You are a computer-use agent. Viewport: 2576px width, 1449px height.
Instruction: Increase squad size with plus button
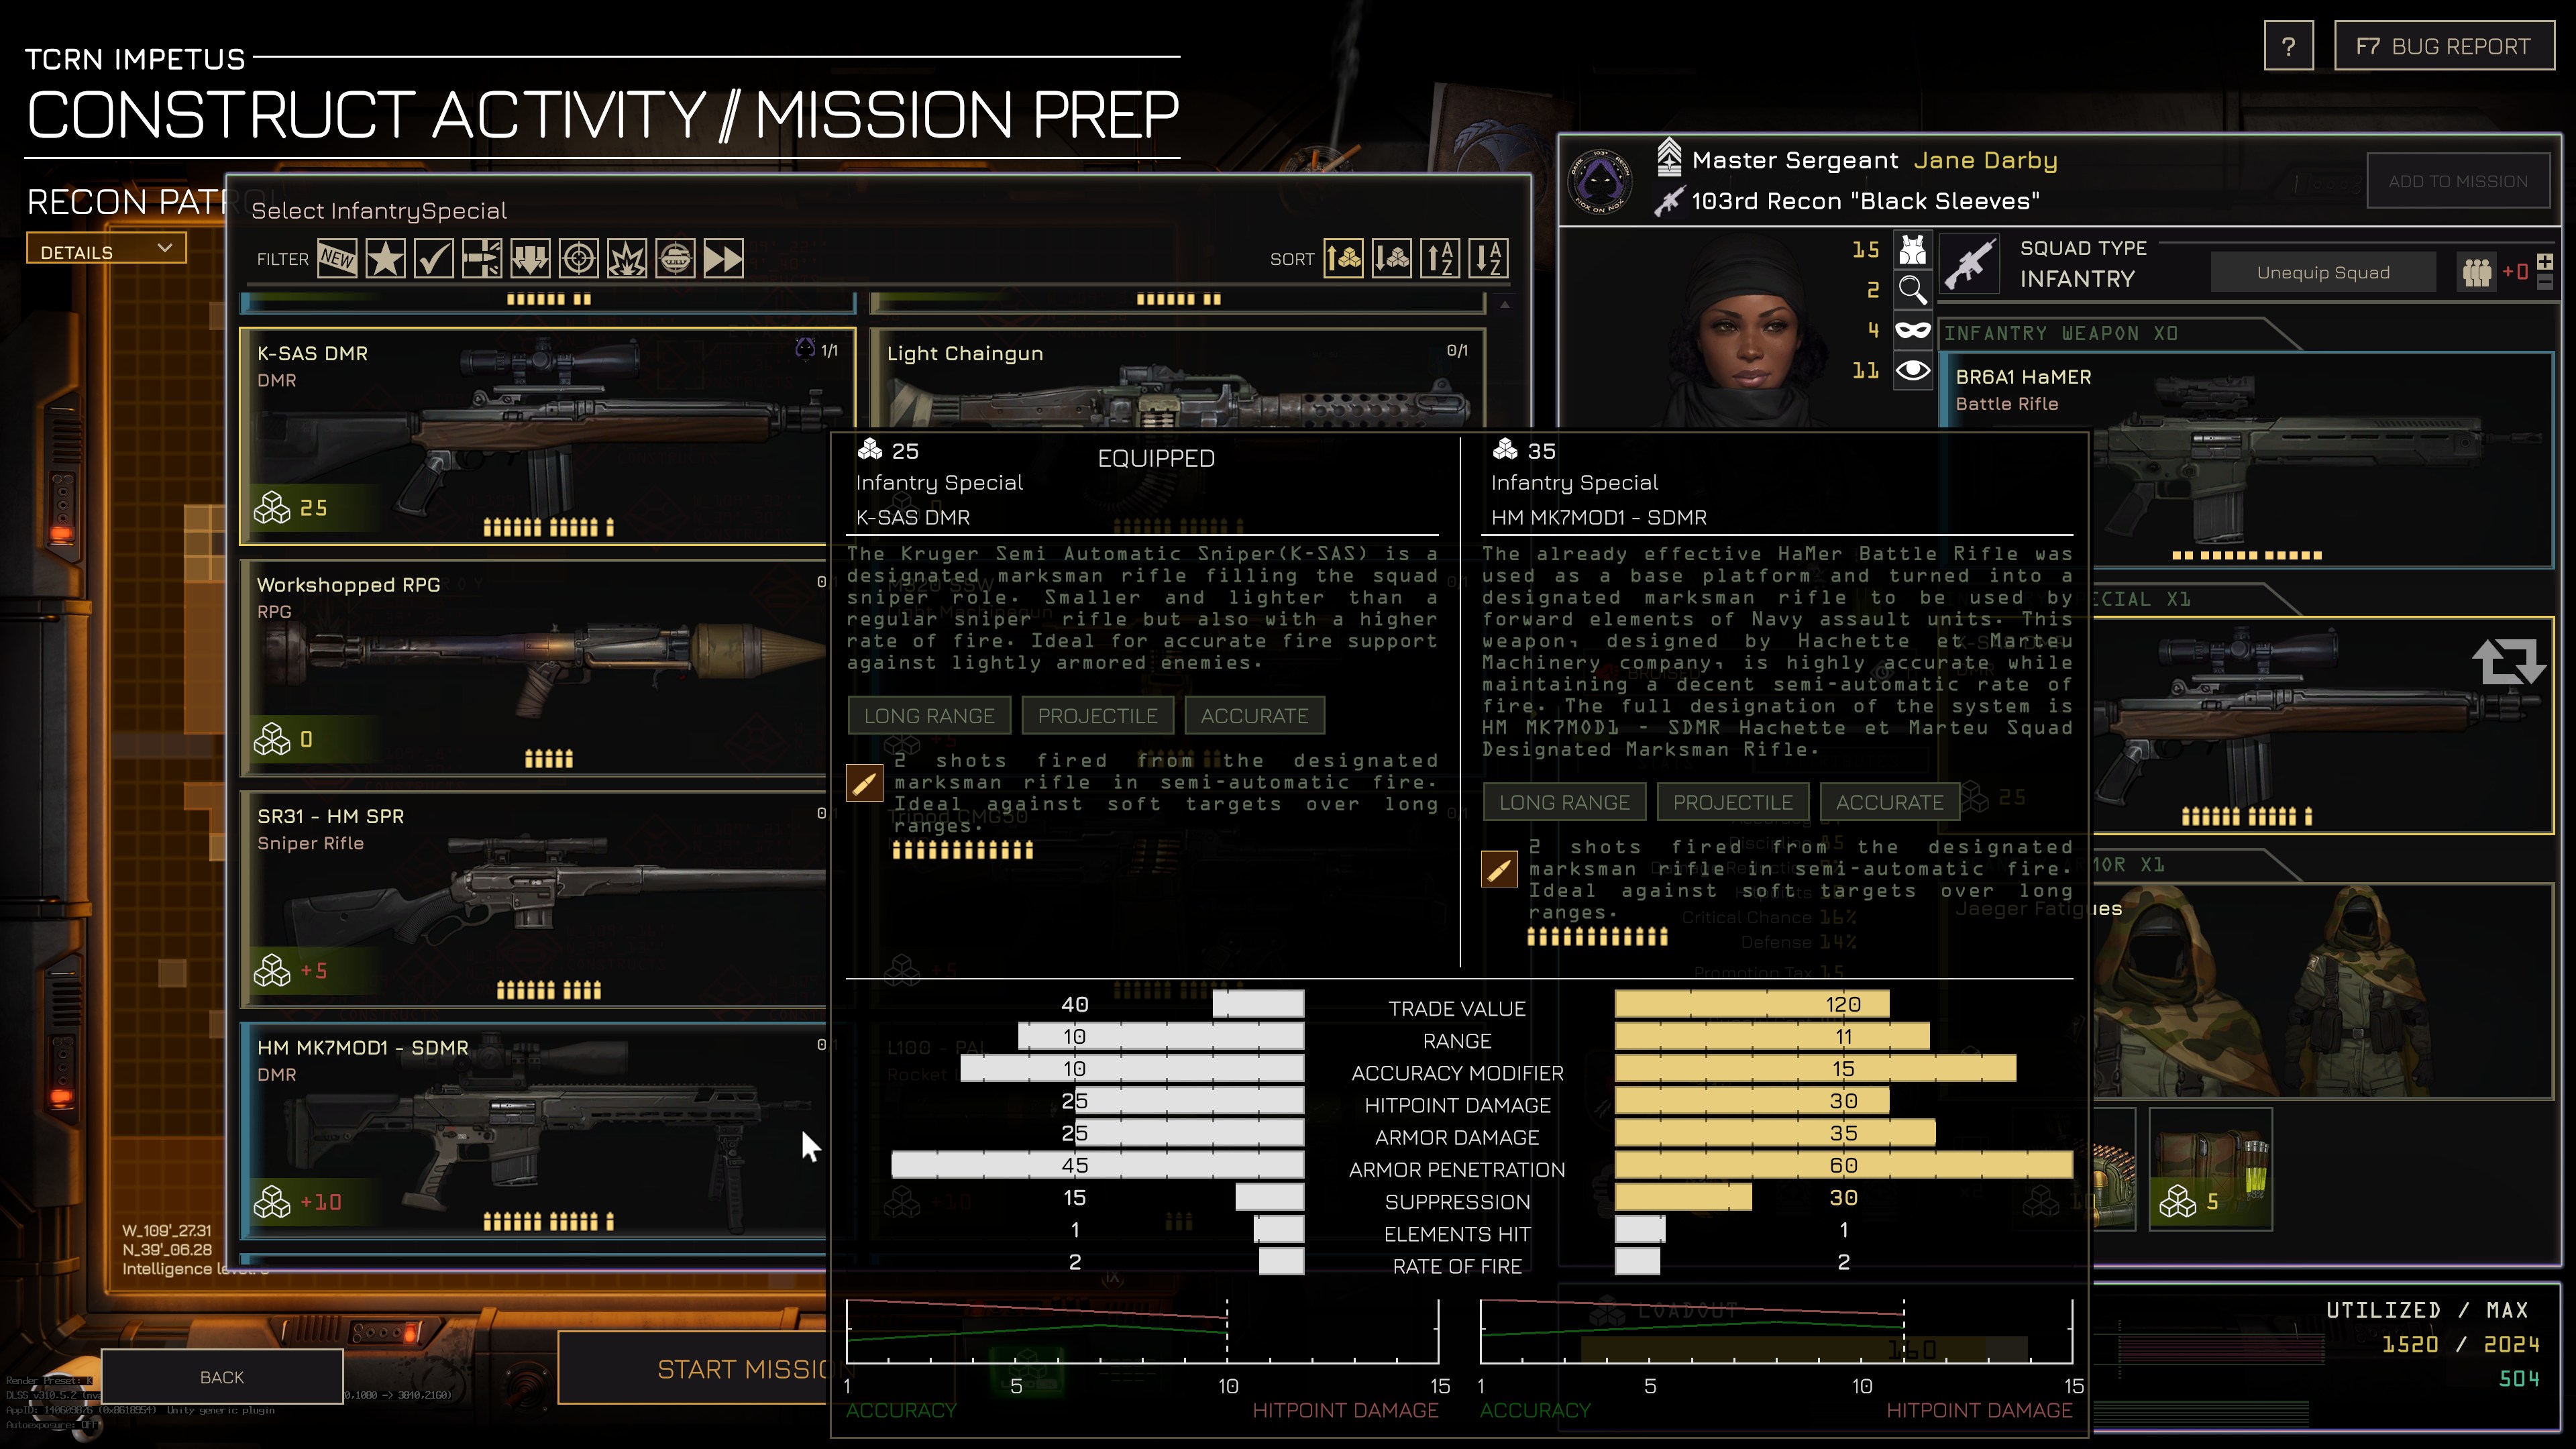pyautogui.click(x=2545, y=261)
